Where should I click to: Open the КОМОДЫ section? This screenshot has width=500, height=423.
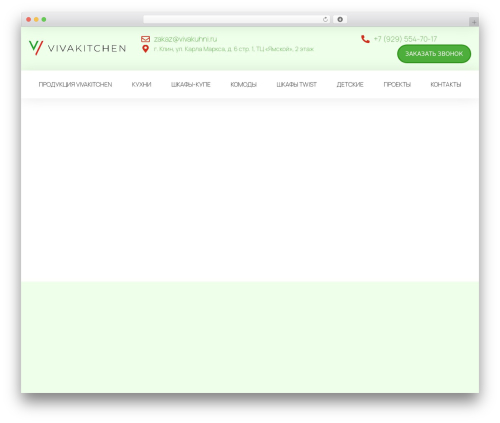click(244, 85)
